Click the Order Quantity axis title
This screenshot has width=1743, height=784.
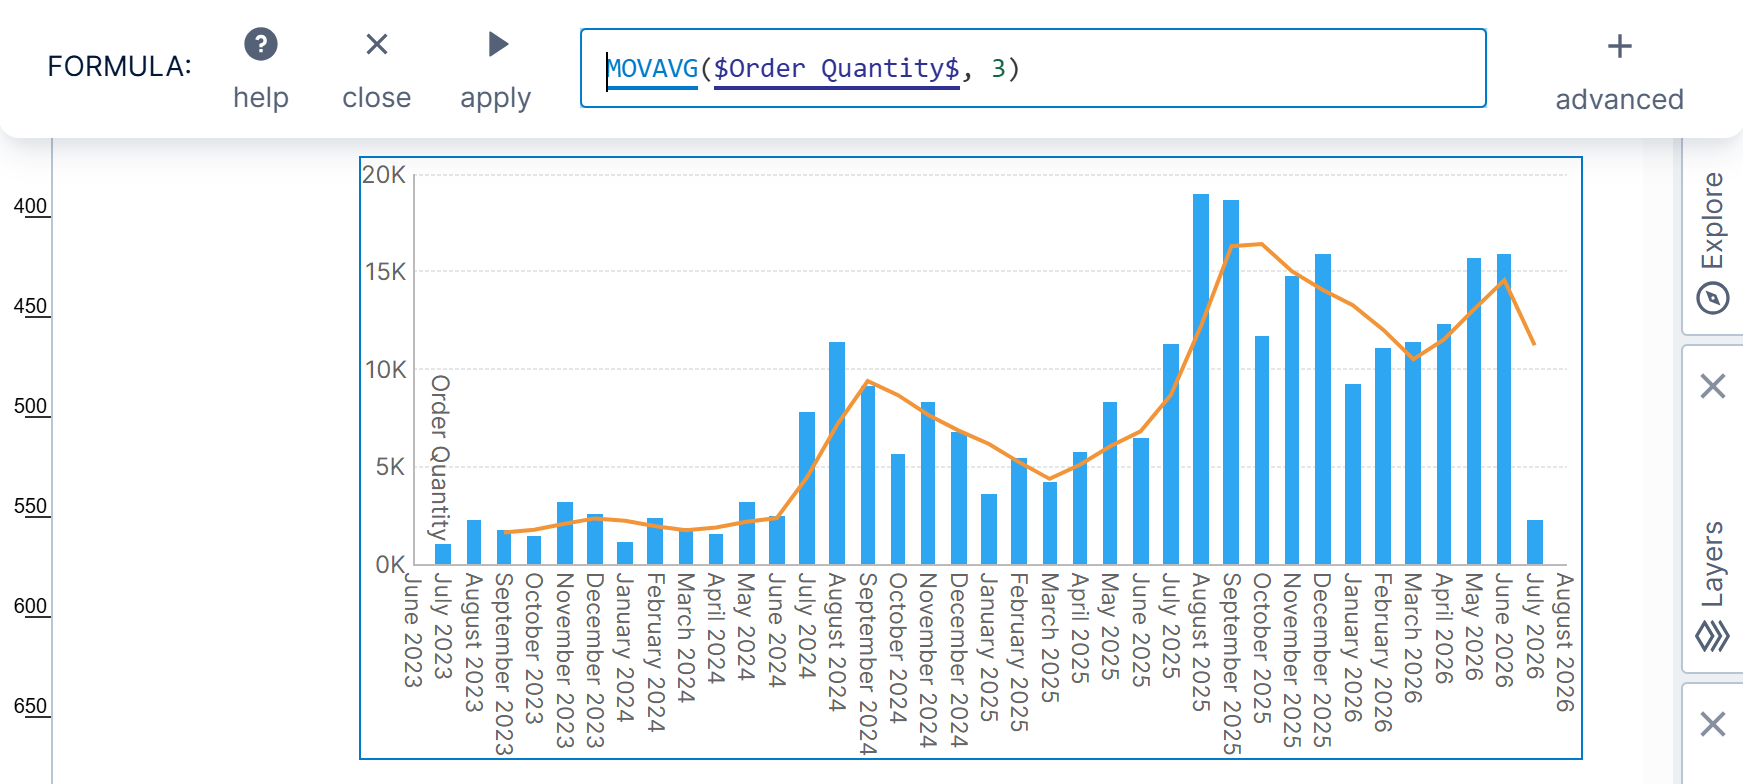pos(440,457)
